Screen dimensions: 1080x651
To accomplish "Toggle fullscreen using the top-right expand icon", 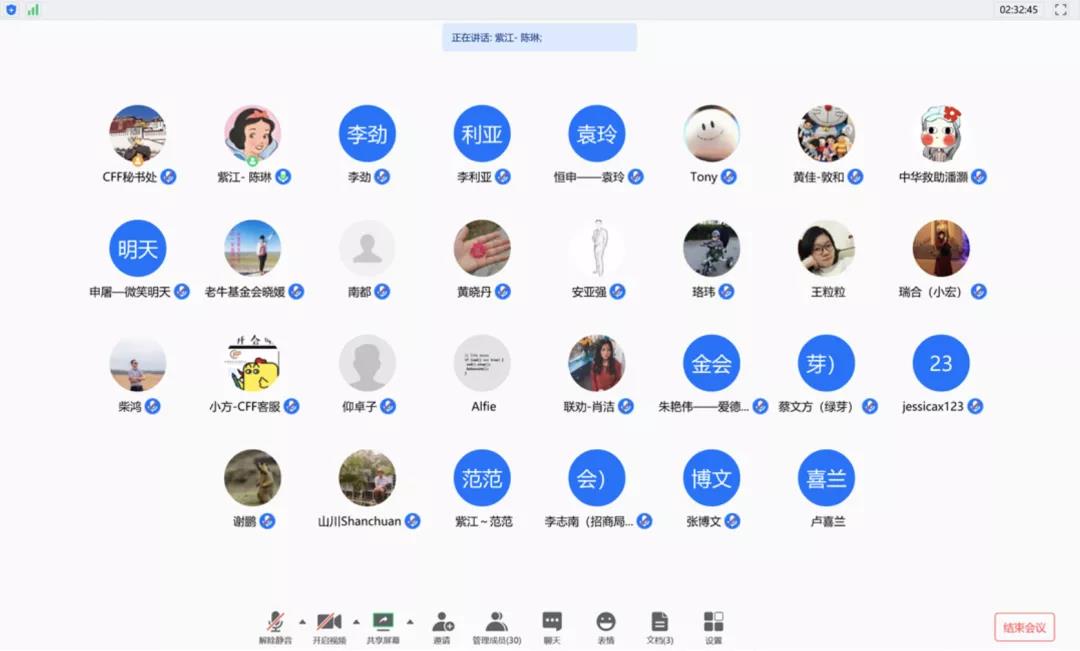I will tap(1063, 10).
